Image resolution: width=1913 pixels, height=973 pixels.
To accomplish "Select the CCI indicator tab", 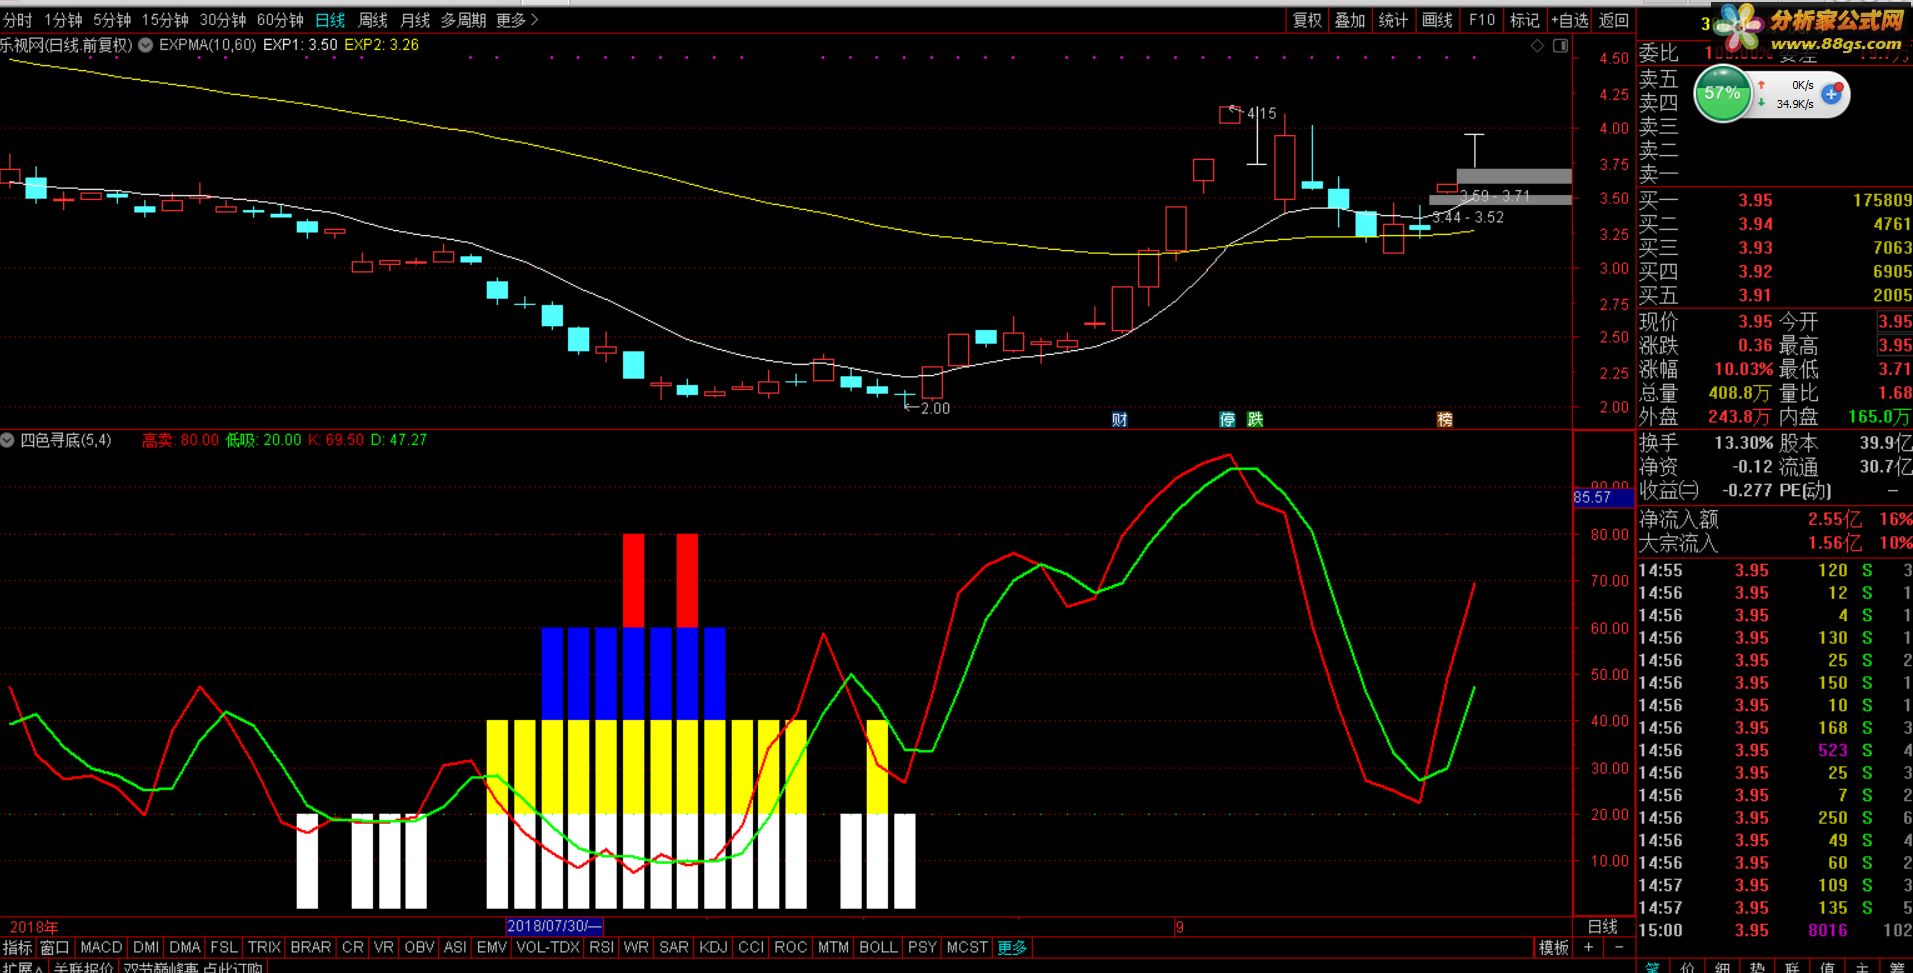I will point(751,947).
